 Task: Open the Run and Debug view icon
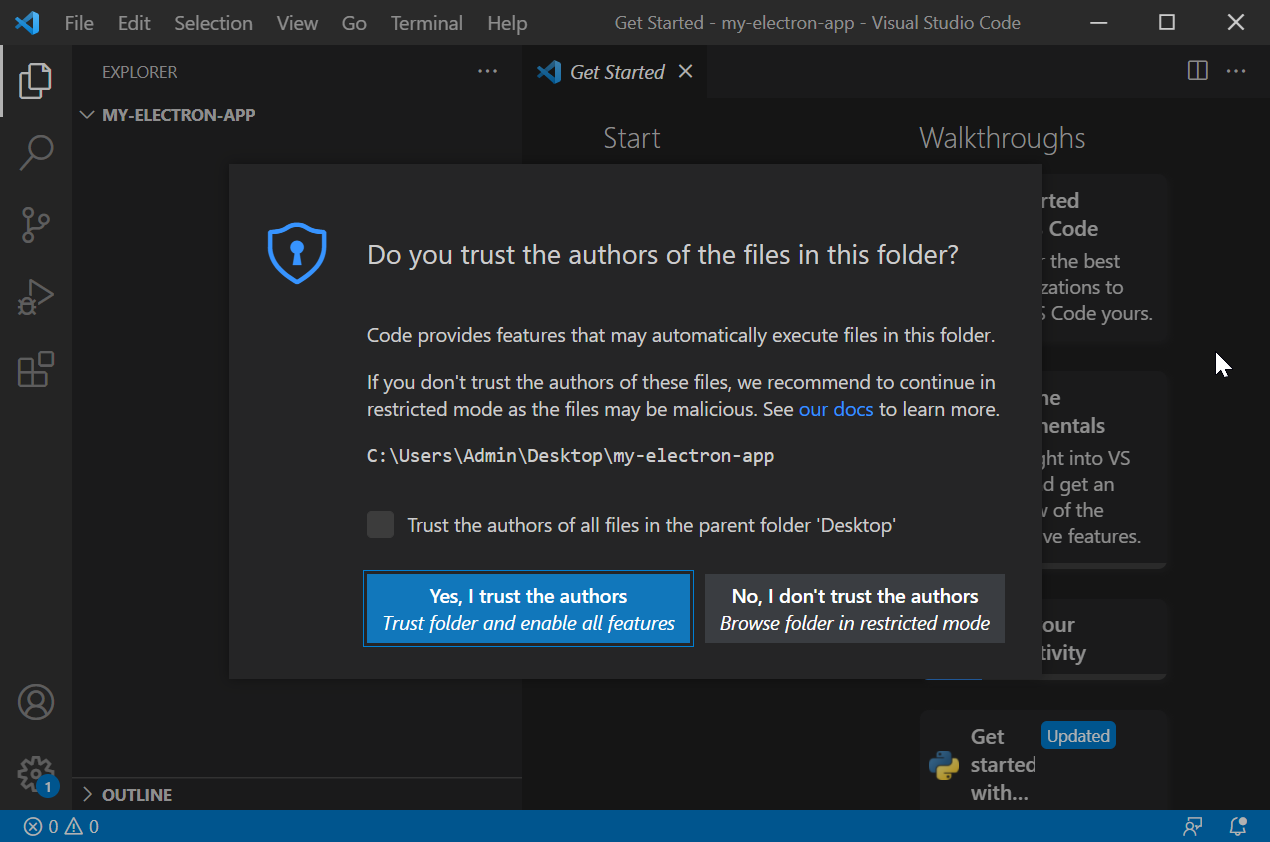pyautogui.click(x=35, y=298)
